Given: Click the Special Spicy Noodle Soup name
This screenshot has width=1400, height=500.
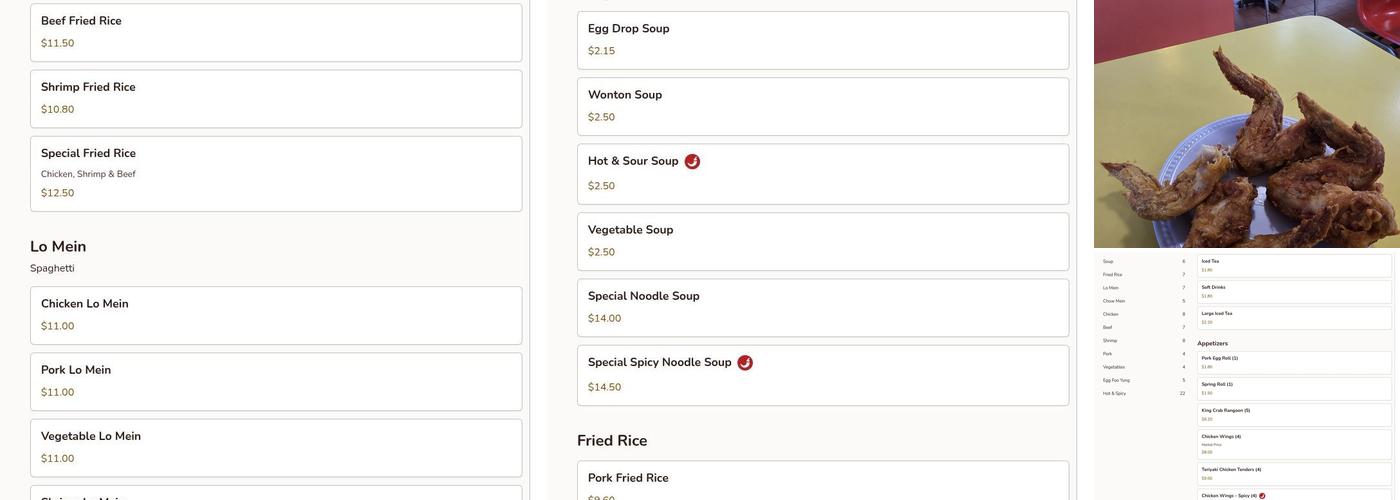Looking at the screenshot, I should [659, 363].
